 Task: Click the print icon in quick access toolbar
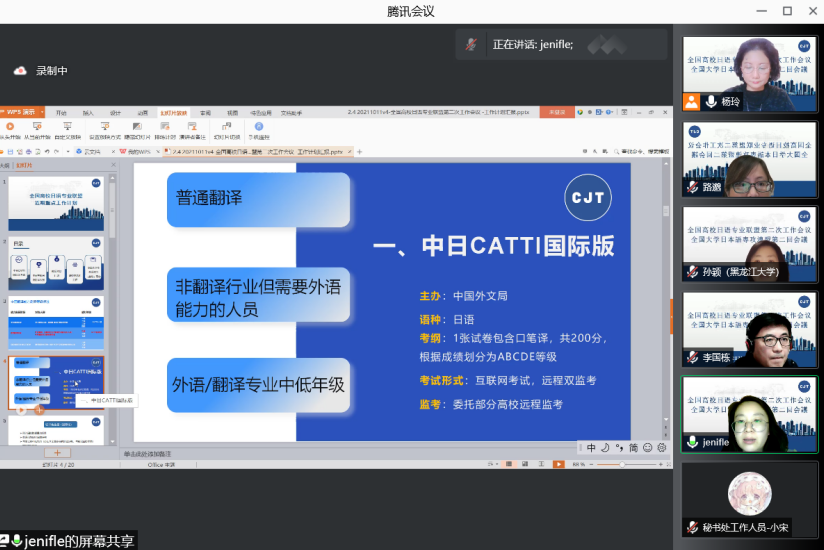[28, 152]
